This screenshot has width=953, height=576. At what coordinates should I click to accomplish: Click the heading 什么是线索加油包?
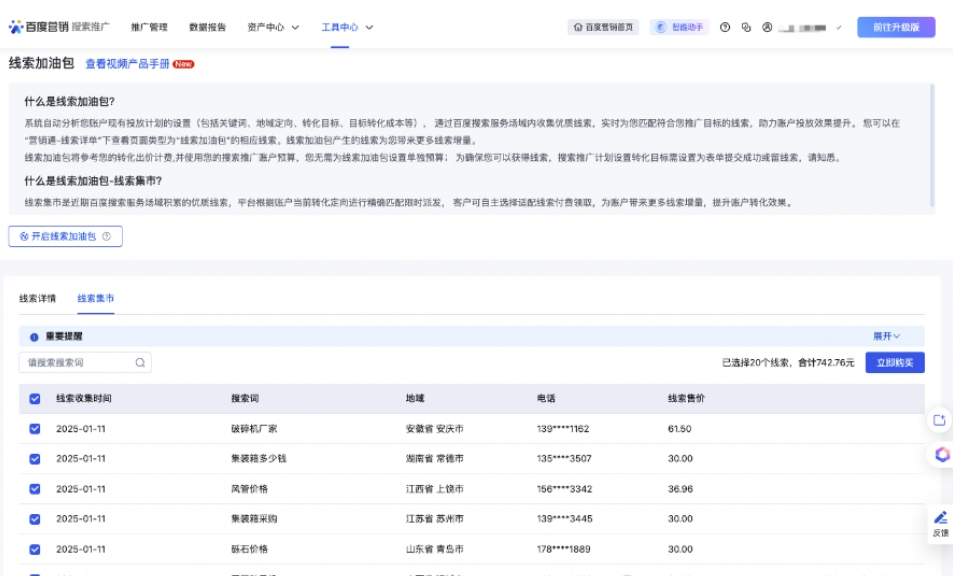(69, 101)
